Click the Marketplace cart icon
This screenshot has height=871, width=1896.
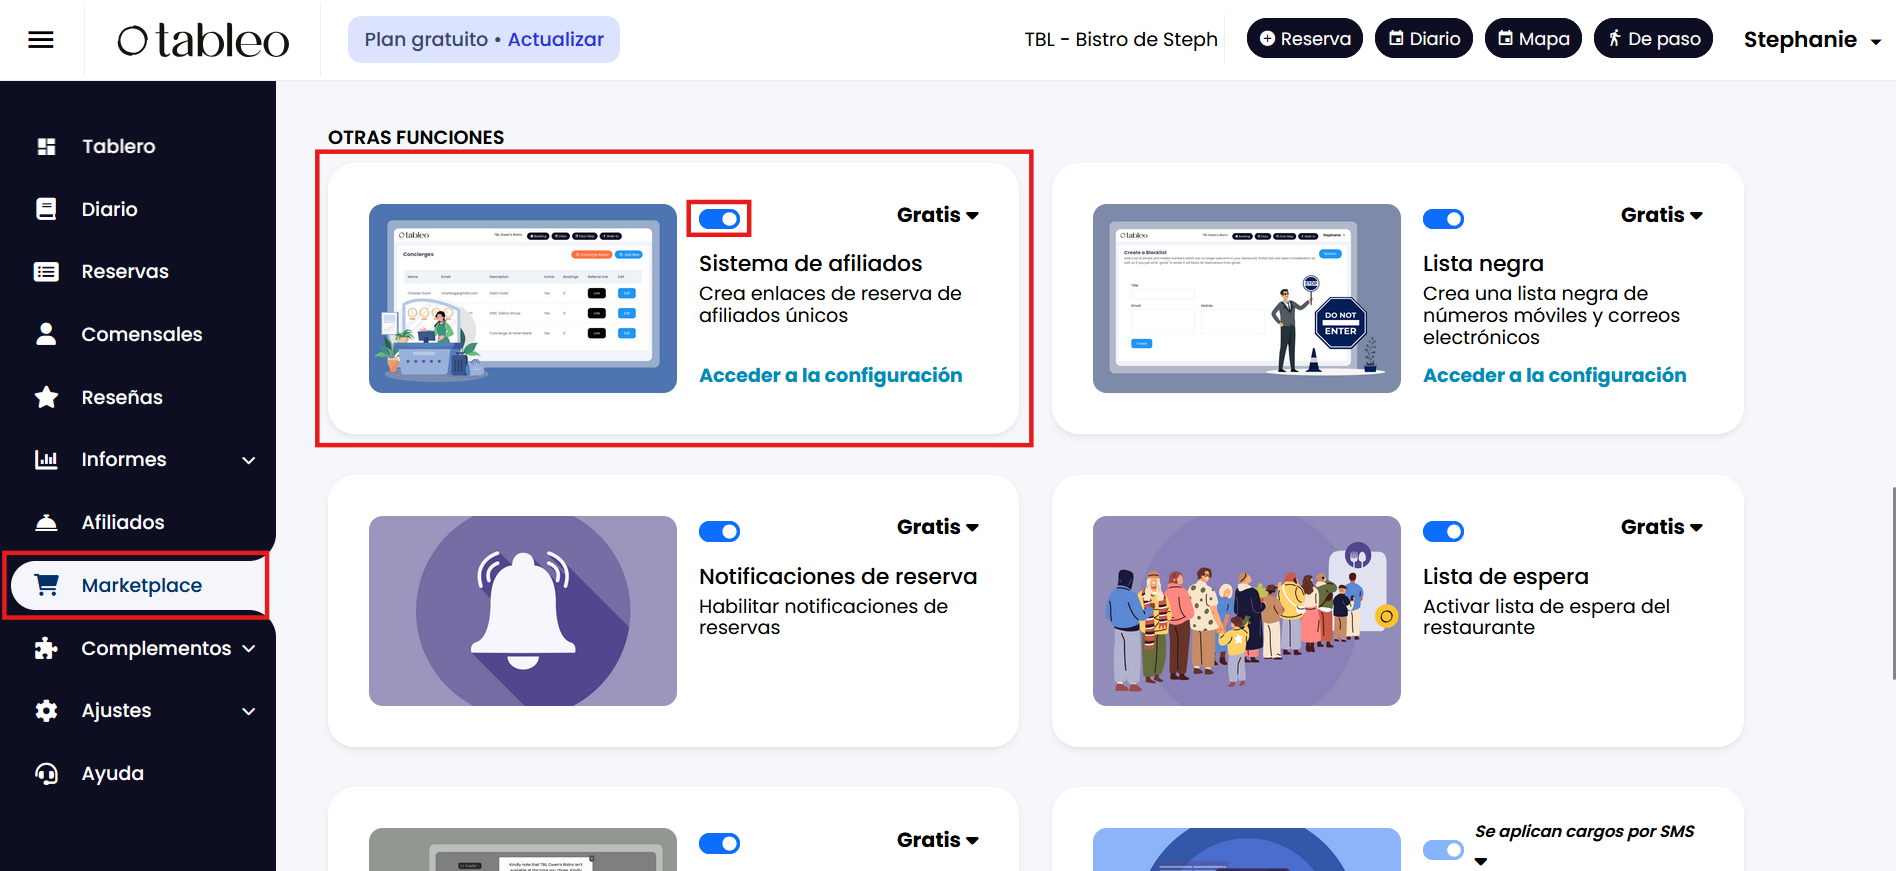[x=46, y=585]
